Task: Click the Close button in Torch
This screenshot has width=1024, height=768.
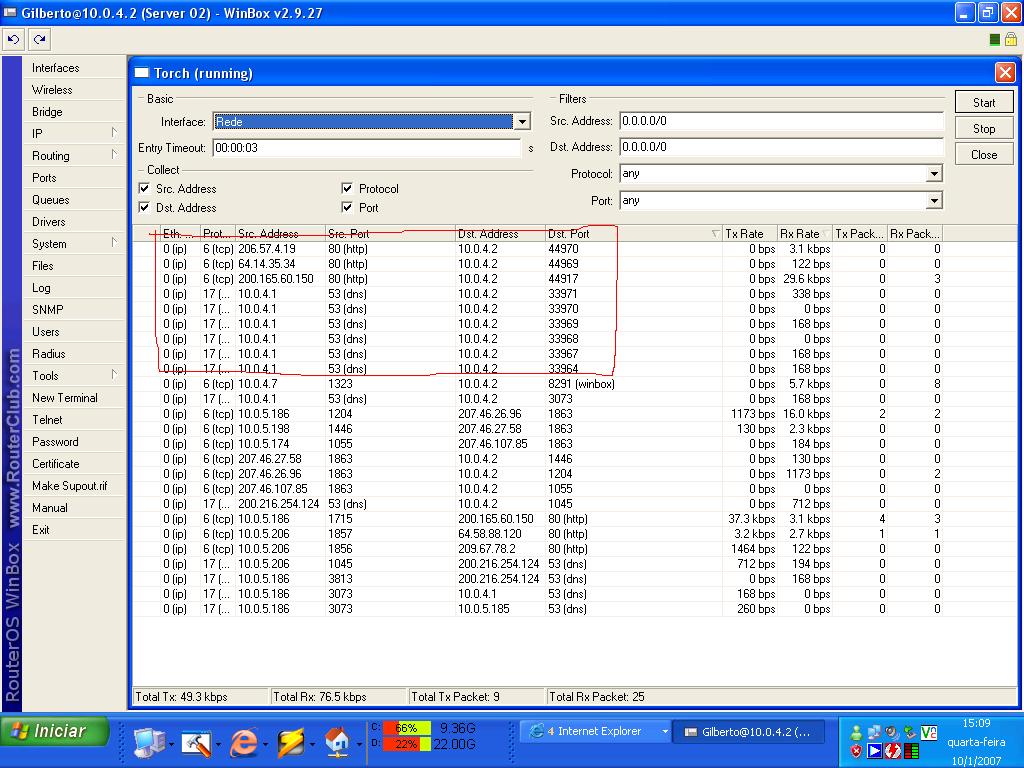Action: pyautogui.click(x=984, y=155)
